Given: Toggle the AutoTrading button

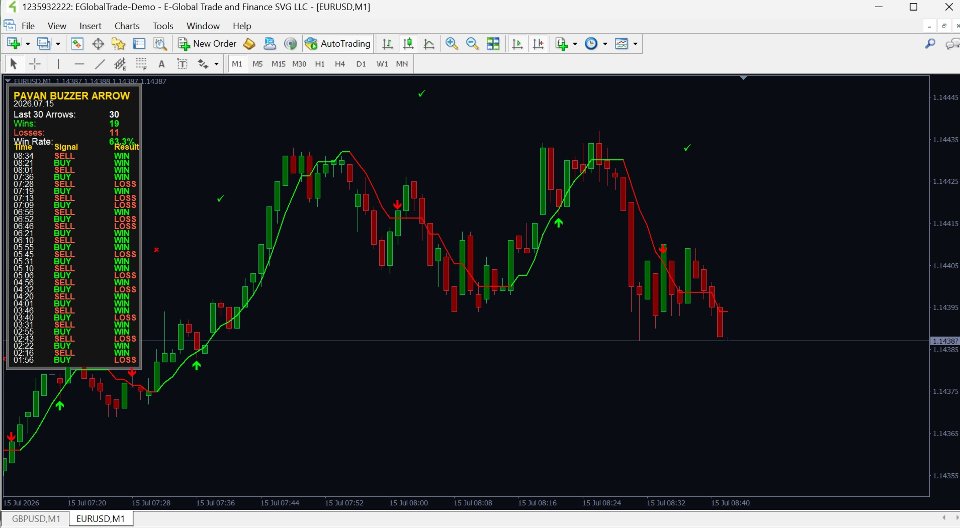Looking at the screenshot, I should (x=338, y=43).
